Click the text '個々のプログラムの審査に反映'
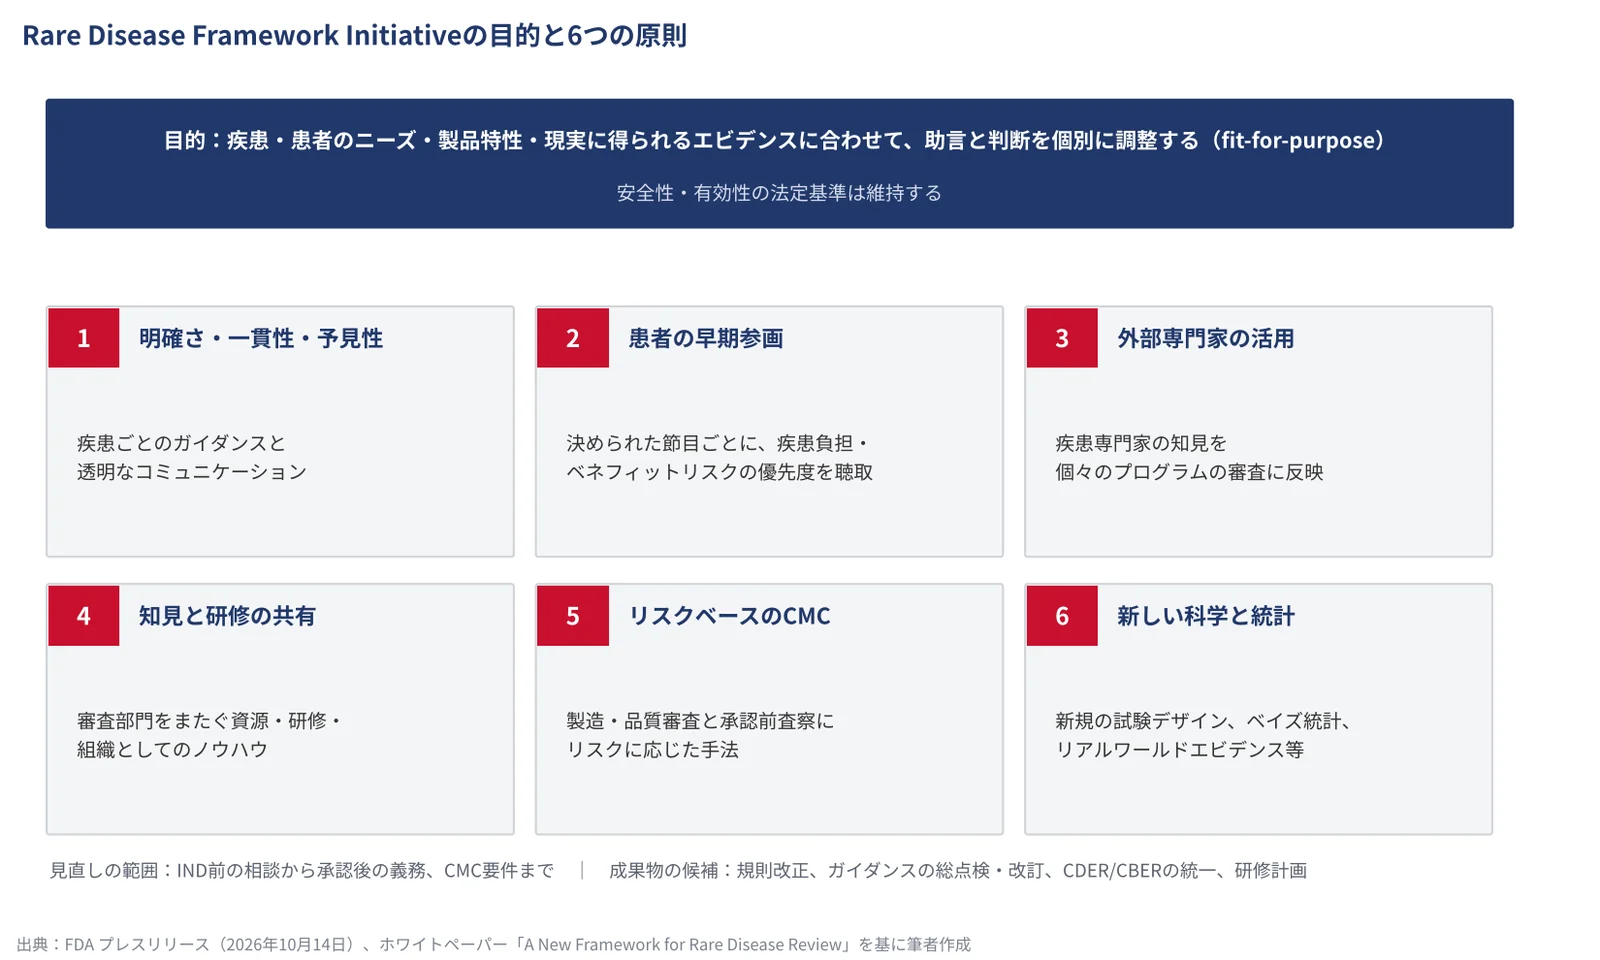 [1189, 472]
